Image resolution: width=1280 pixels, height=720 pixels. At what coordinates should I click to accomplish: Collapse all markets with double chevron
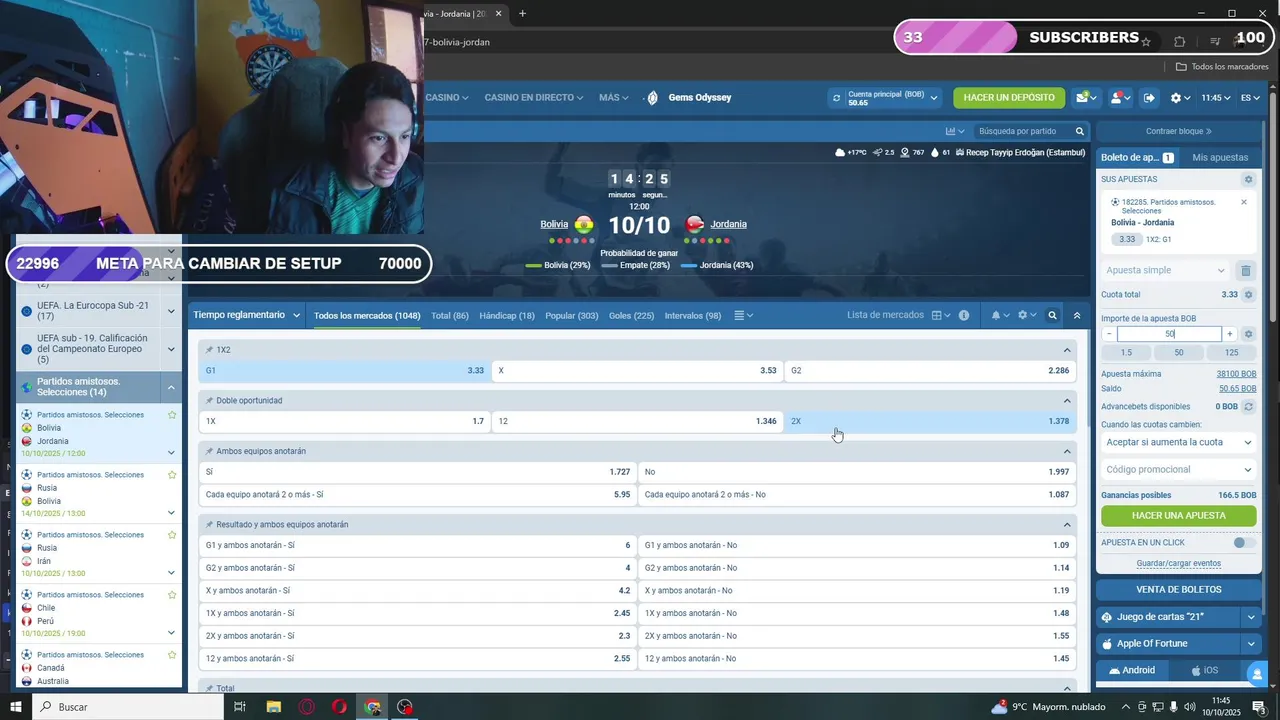click(x=1077, y=315)
